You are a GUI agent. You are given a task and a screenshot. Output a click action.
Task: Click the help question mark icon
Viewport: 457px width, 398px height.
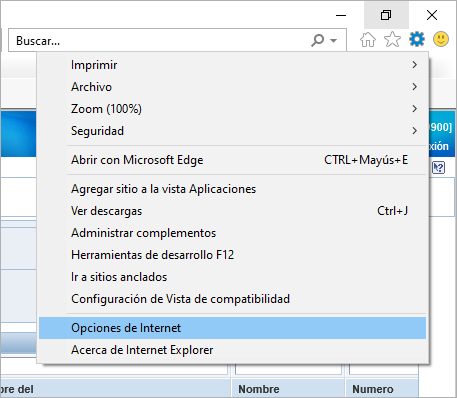coord(439,167)
